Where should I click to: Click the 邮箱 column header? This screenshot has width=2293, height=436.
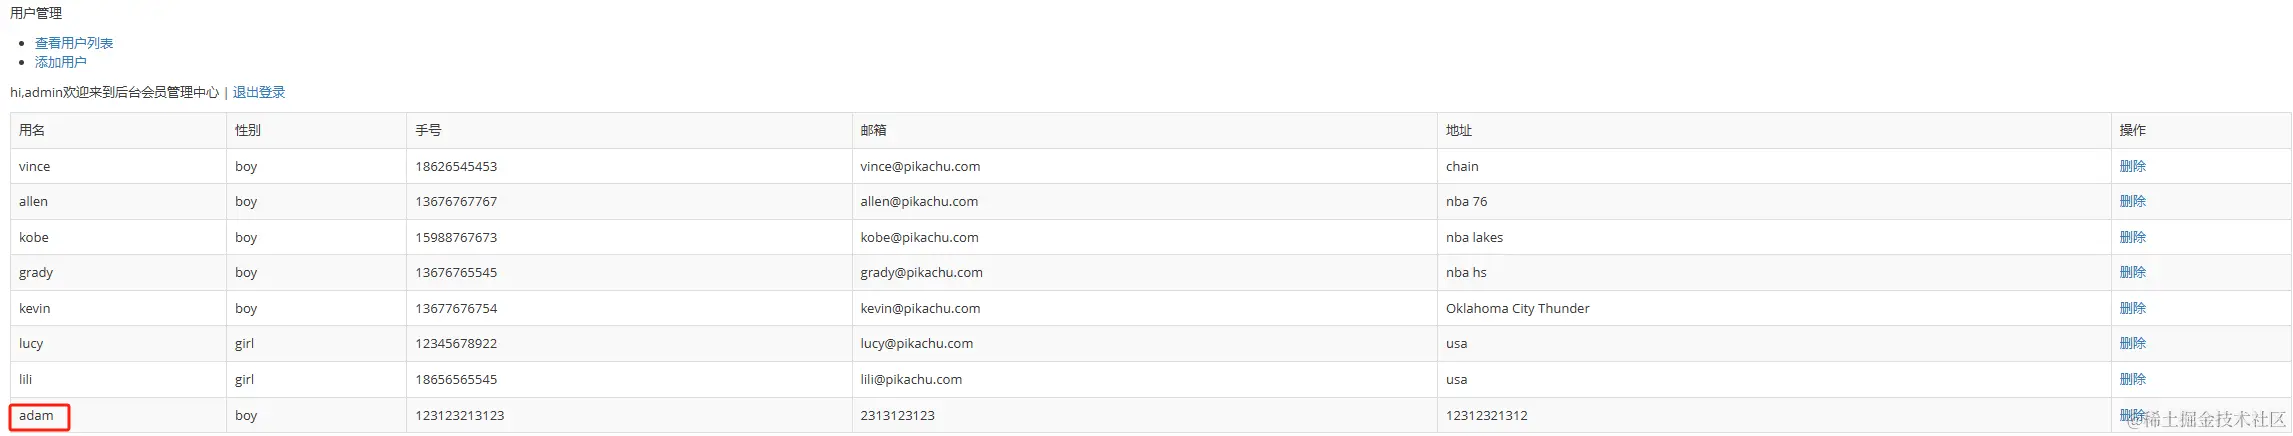(x=873, y=130)
